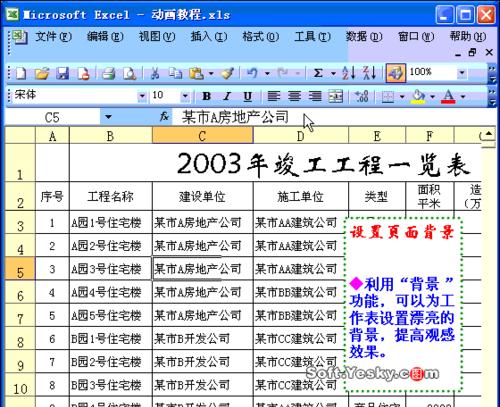Click the Increase Decimal icon
500x407 pixels.
tap(361, 96)
